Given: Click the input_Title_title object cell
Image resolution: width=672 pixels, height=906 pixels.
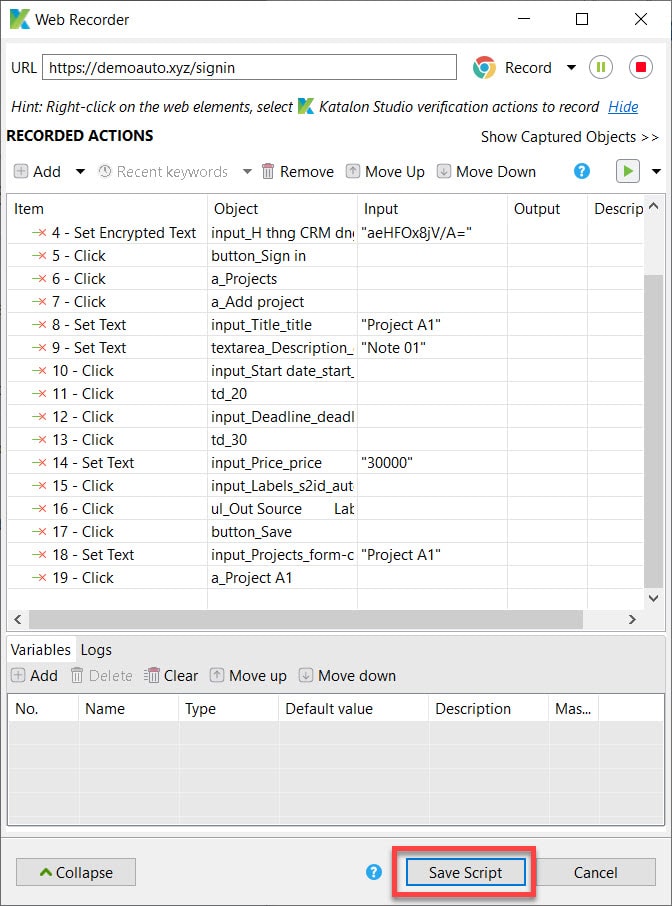Looking at the screenshot, I should tap(282, 325).
